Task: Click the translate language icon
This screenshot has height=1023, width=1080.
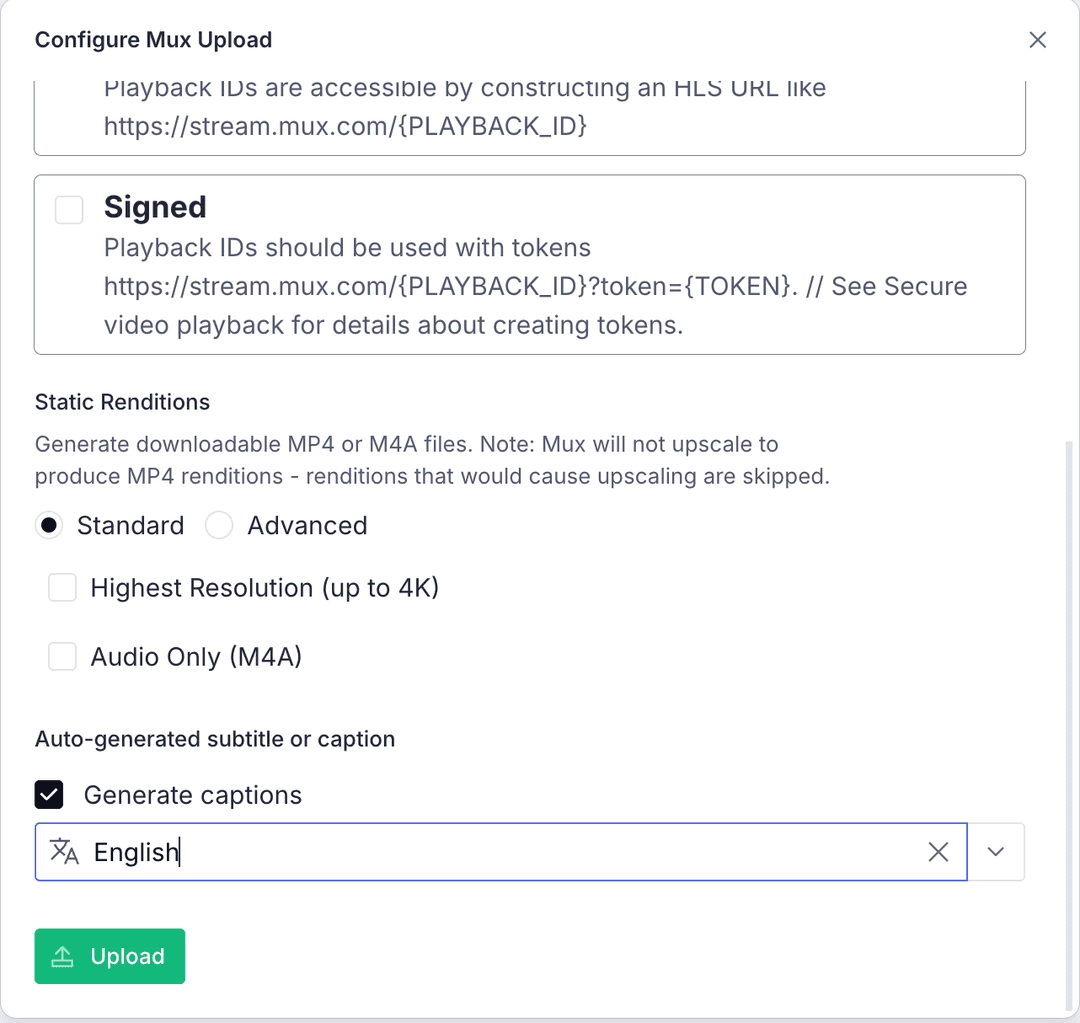Action: click(x=64, y=851)
